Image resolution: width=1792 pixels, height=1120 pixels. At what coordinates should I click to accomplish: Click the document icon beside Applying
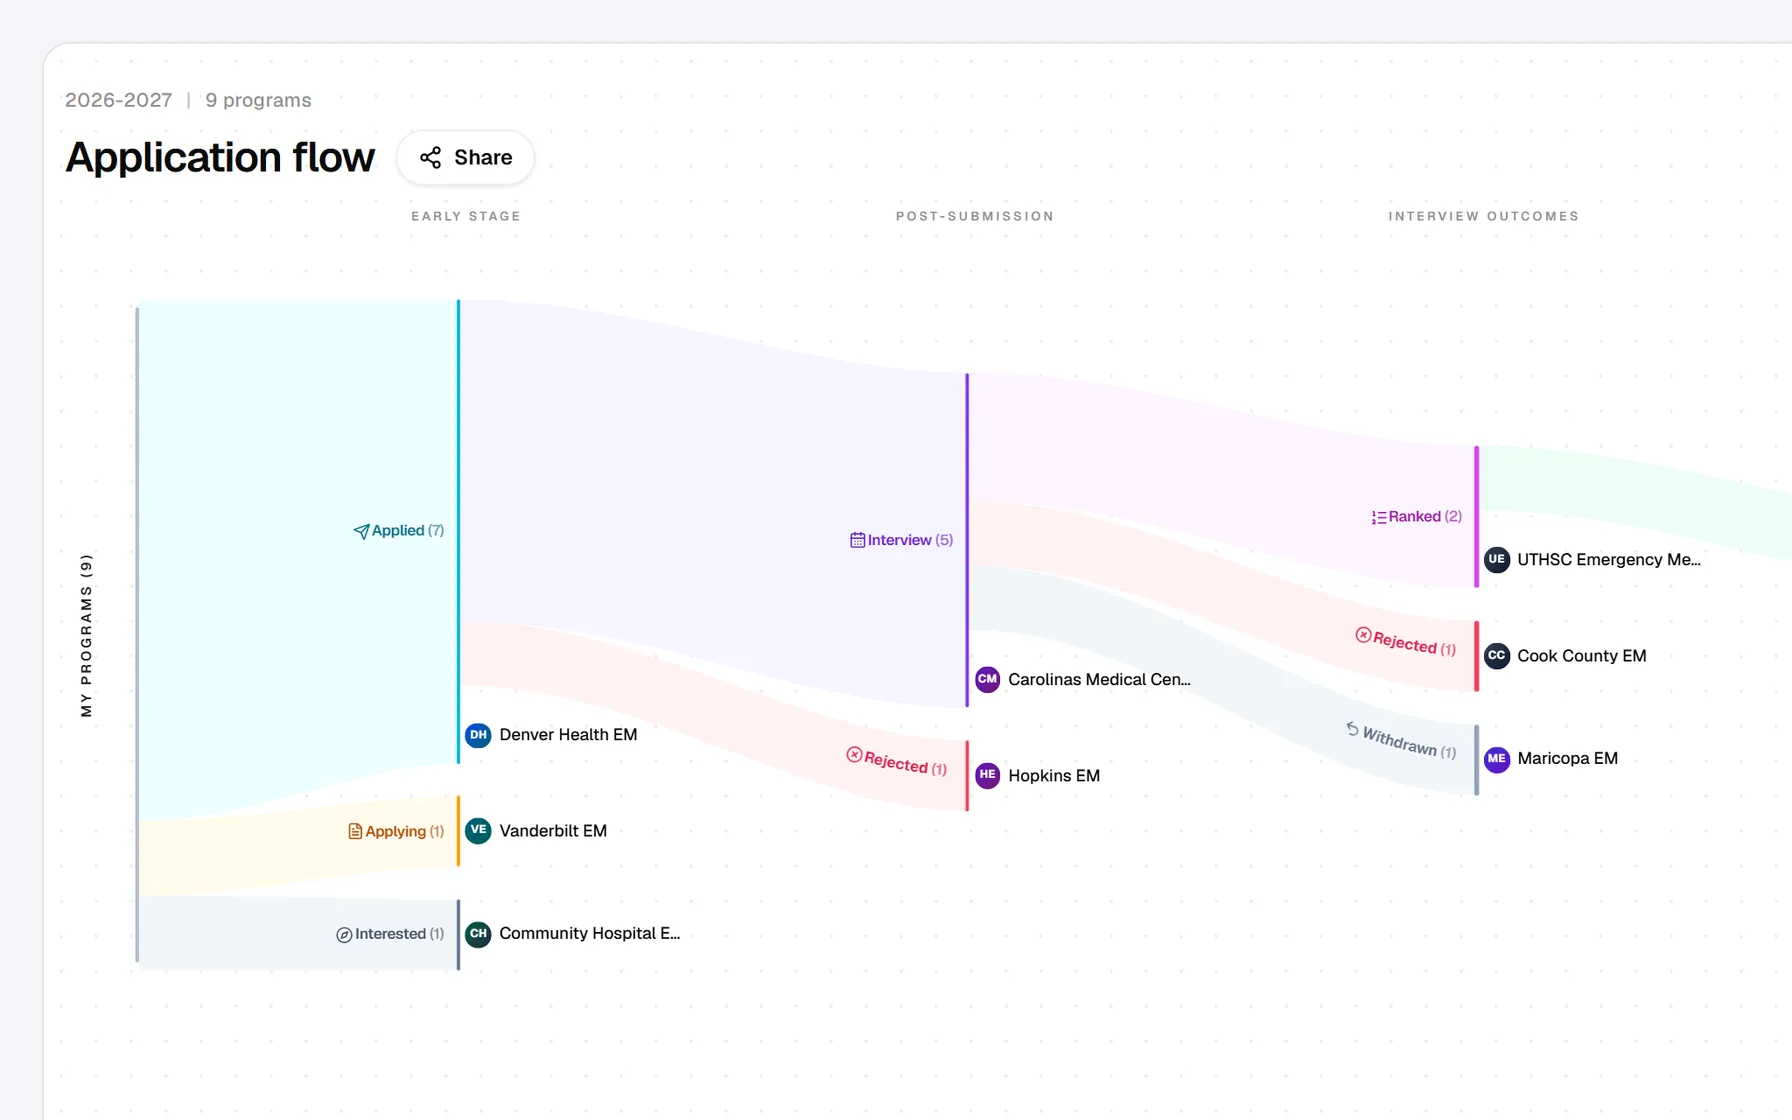[355, 831]
